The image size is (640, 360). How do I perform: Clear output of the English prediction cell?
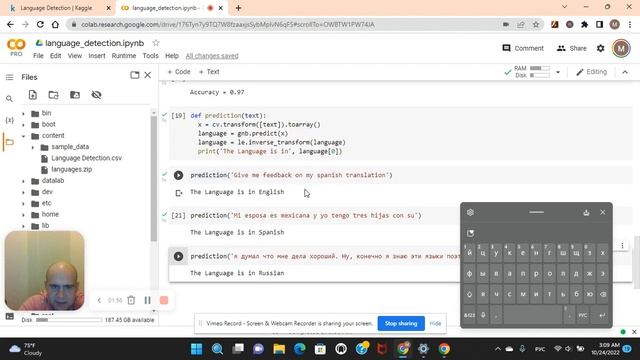178,193
